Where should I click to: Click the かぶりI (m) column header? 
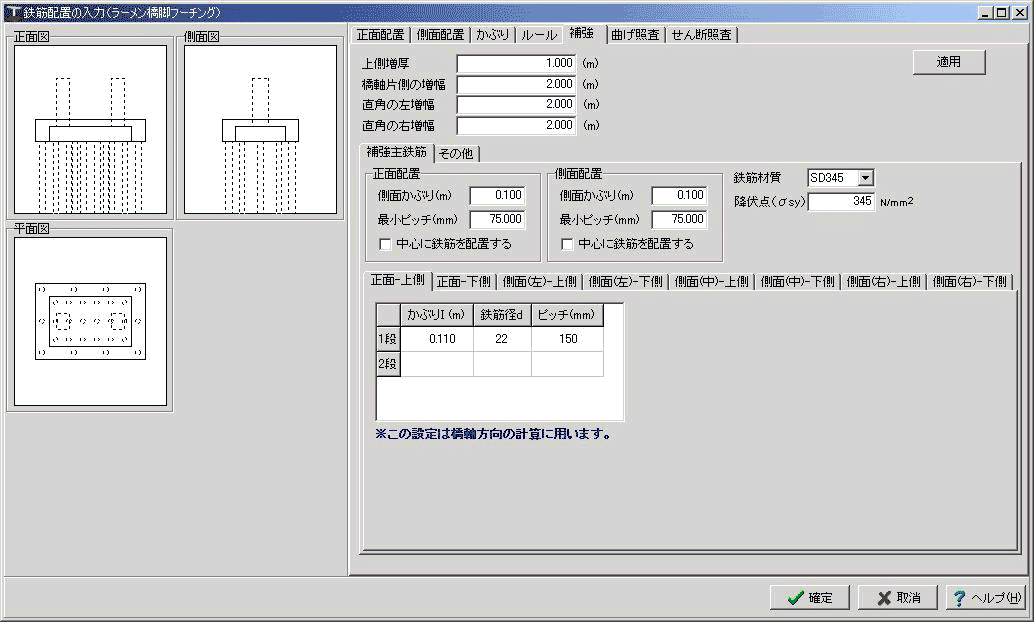click(437, 315)
